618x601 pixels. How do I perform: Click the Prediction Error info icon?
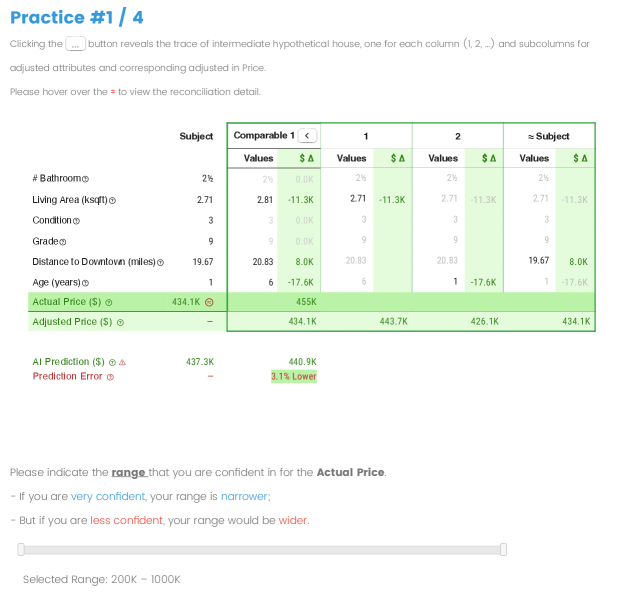pyautogui.click(x=110, y=377)
